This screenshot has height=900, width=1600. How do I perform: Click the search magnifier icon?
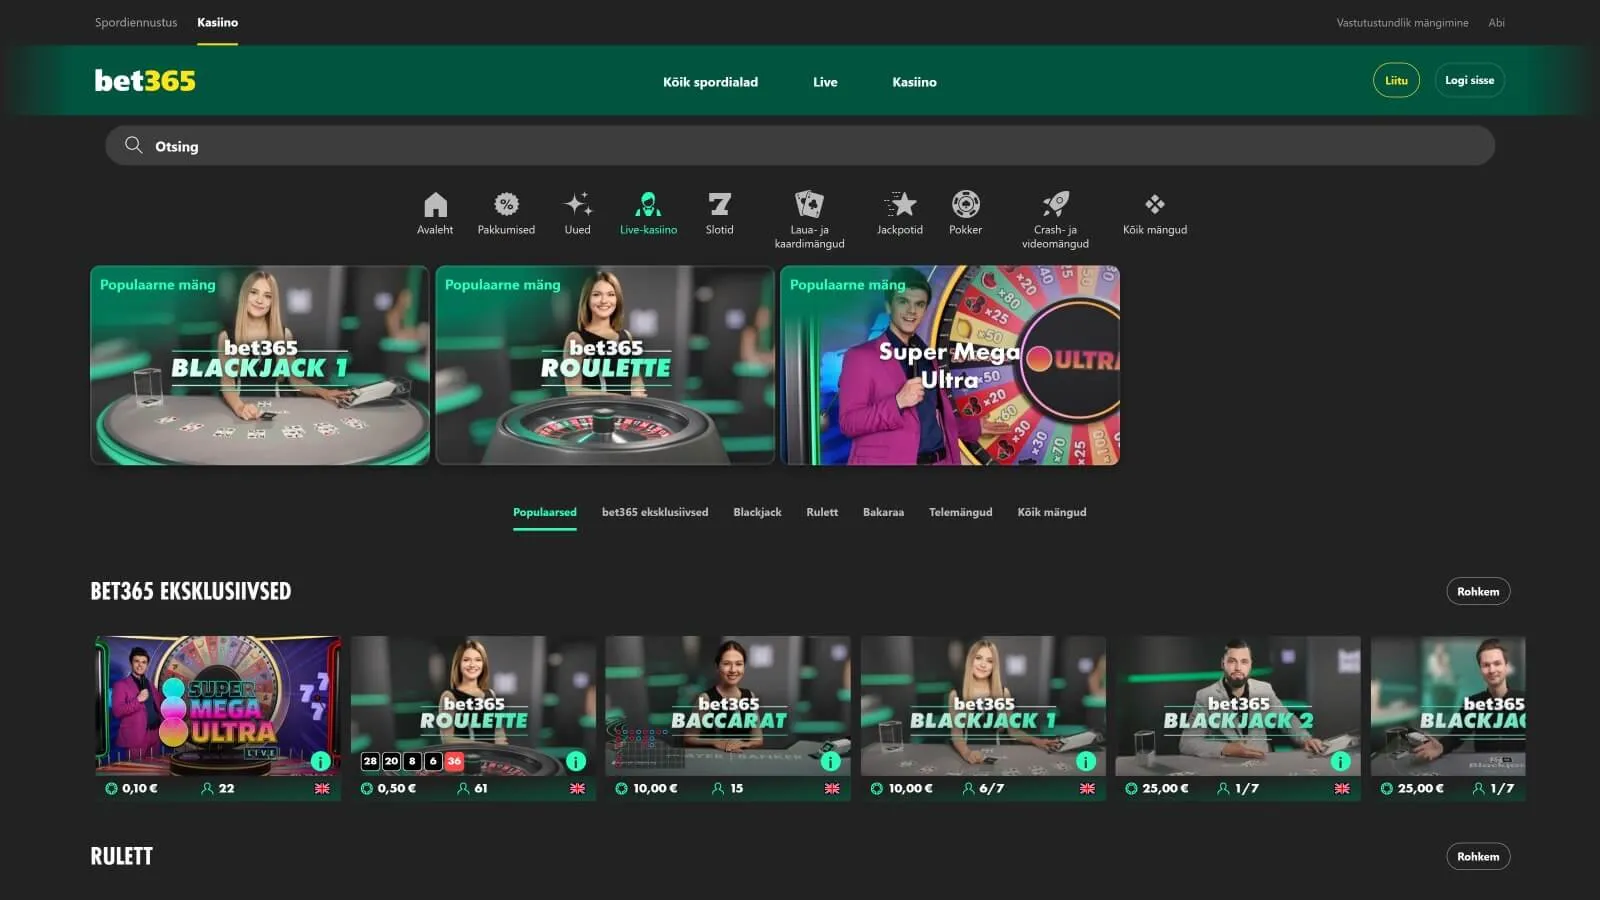coord(133,145)
